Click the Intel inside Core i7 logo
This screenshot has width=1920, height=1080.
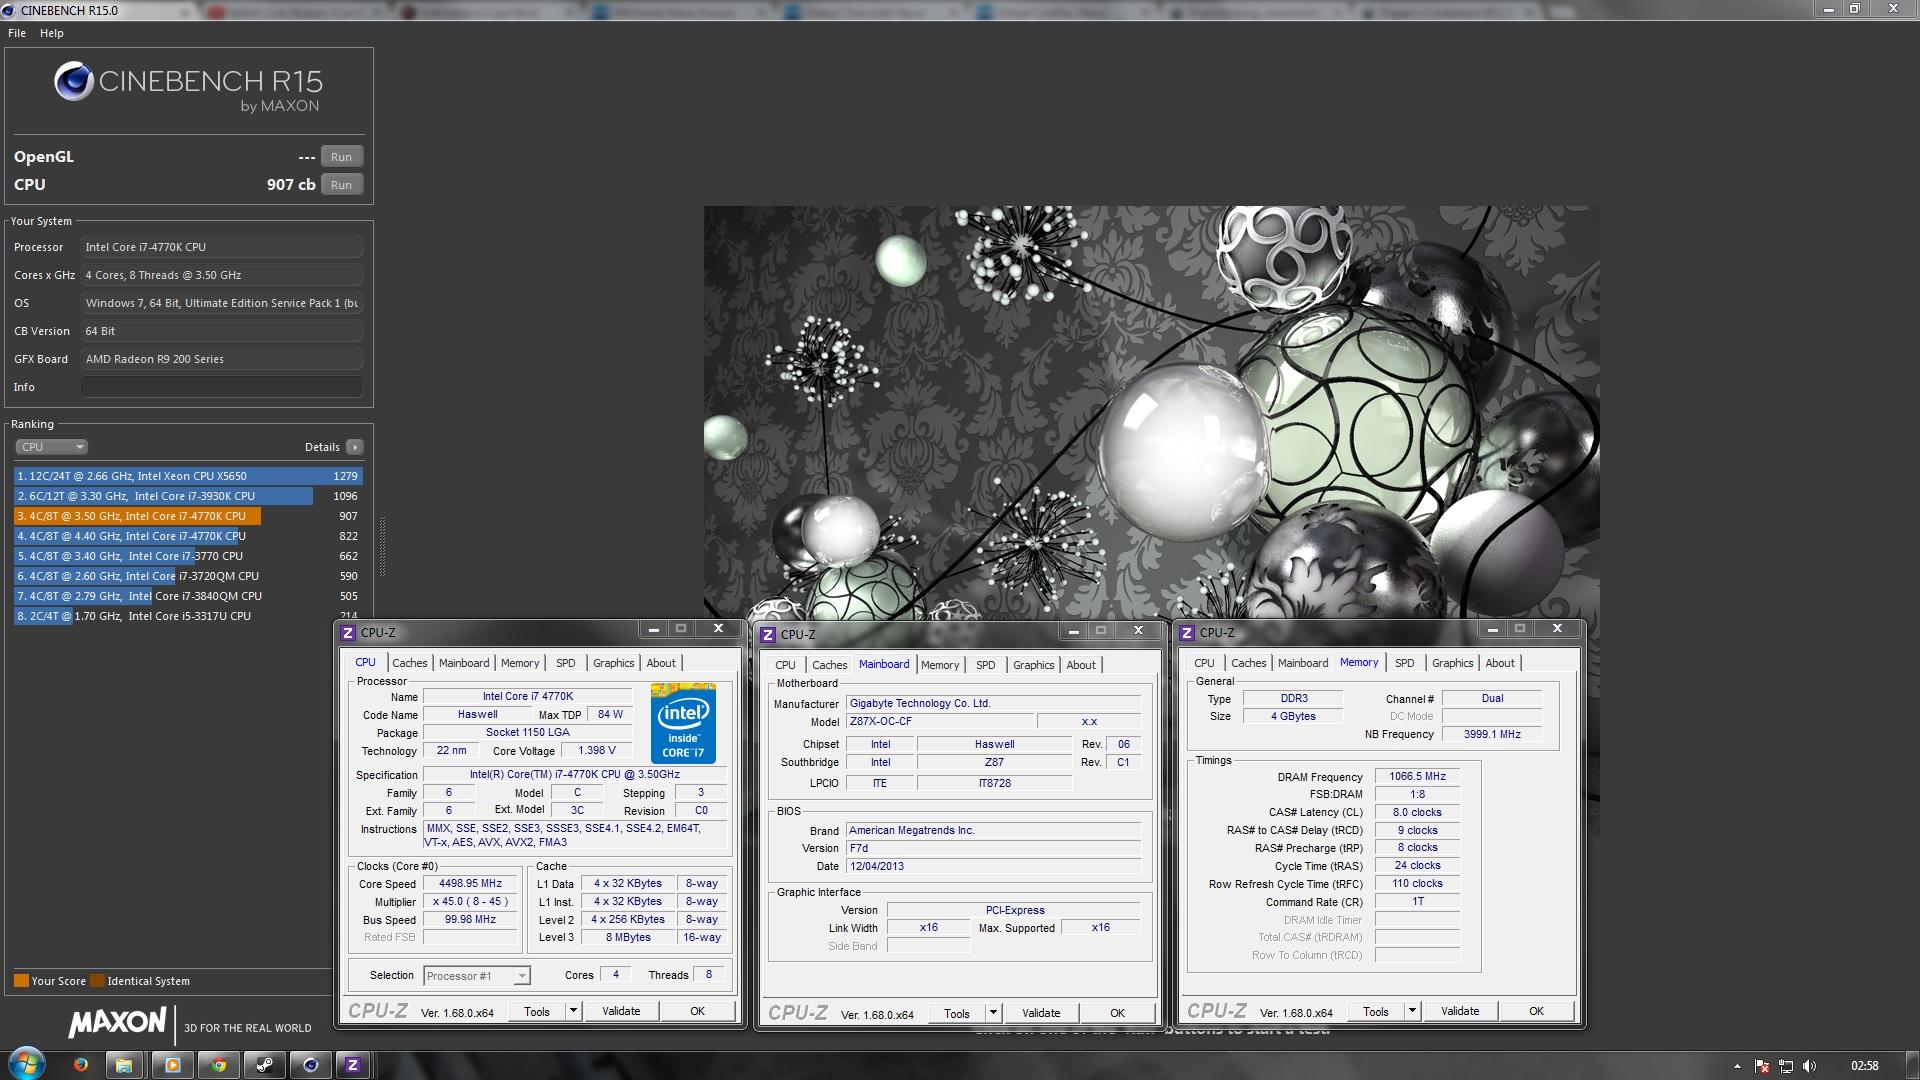(x=683, y=723)
